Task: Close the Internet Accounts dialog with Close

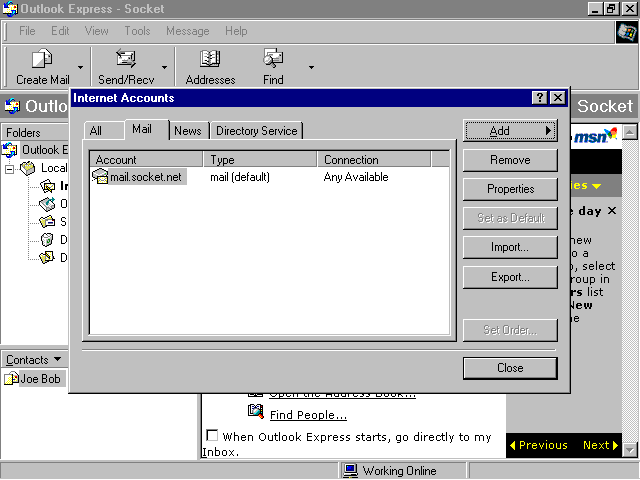Action: (x=510, y=368)
